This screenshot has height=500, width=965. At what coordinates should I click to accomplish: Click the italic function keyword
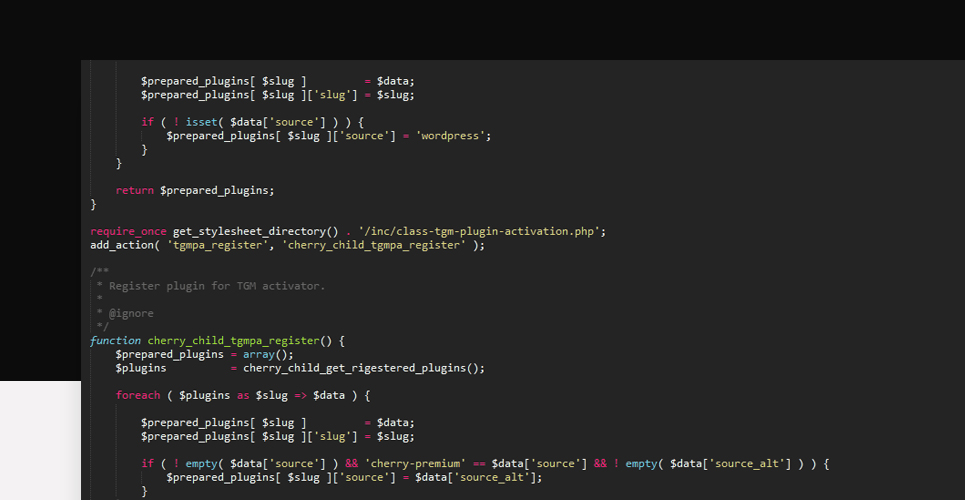[115, 341]
